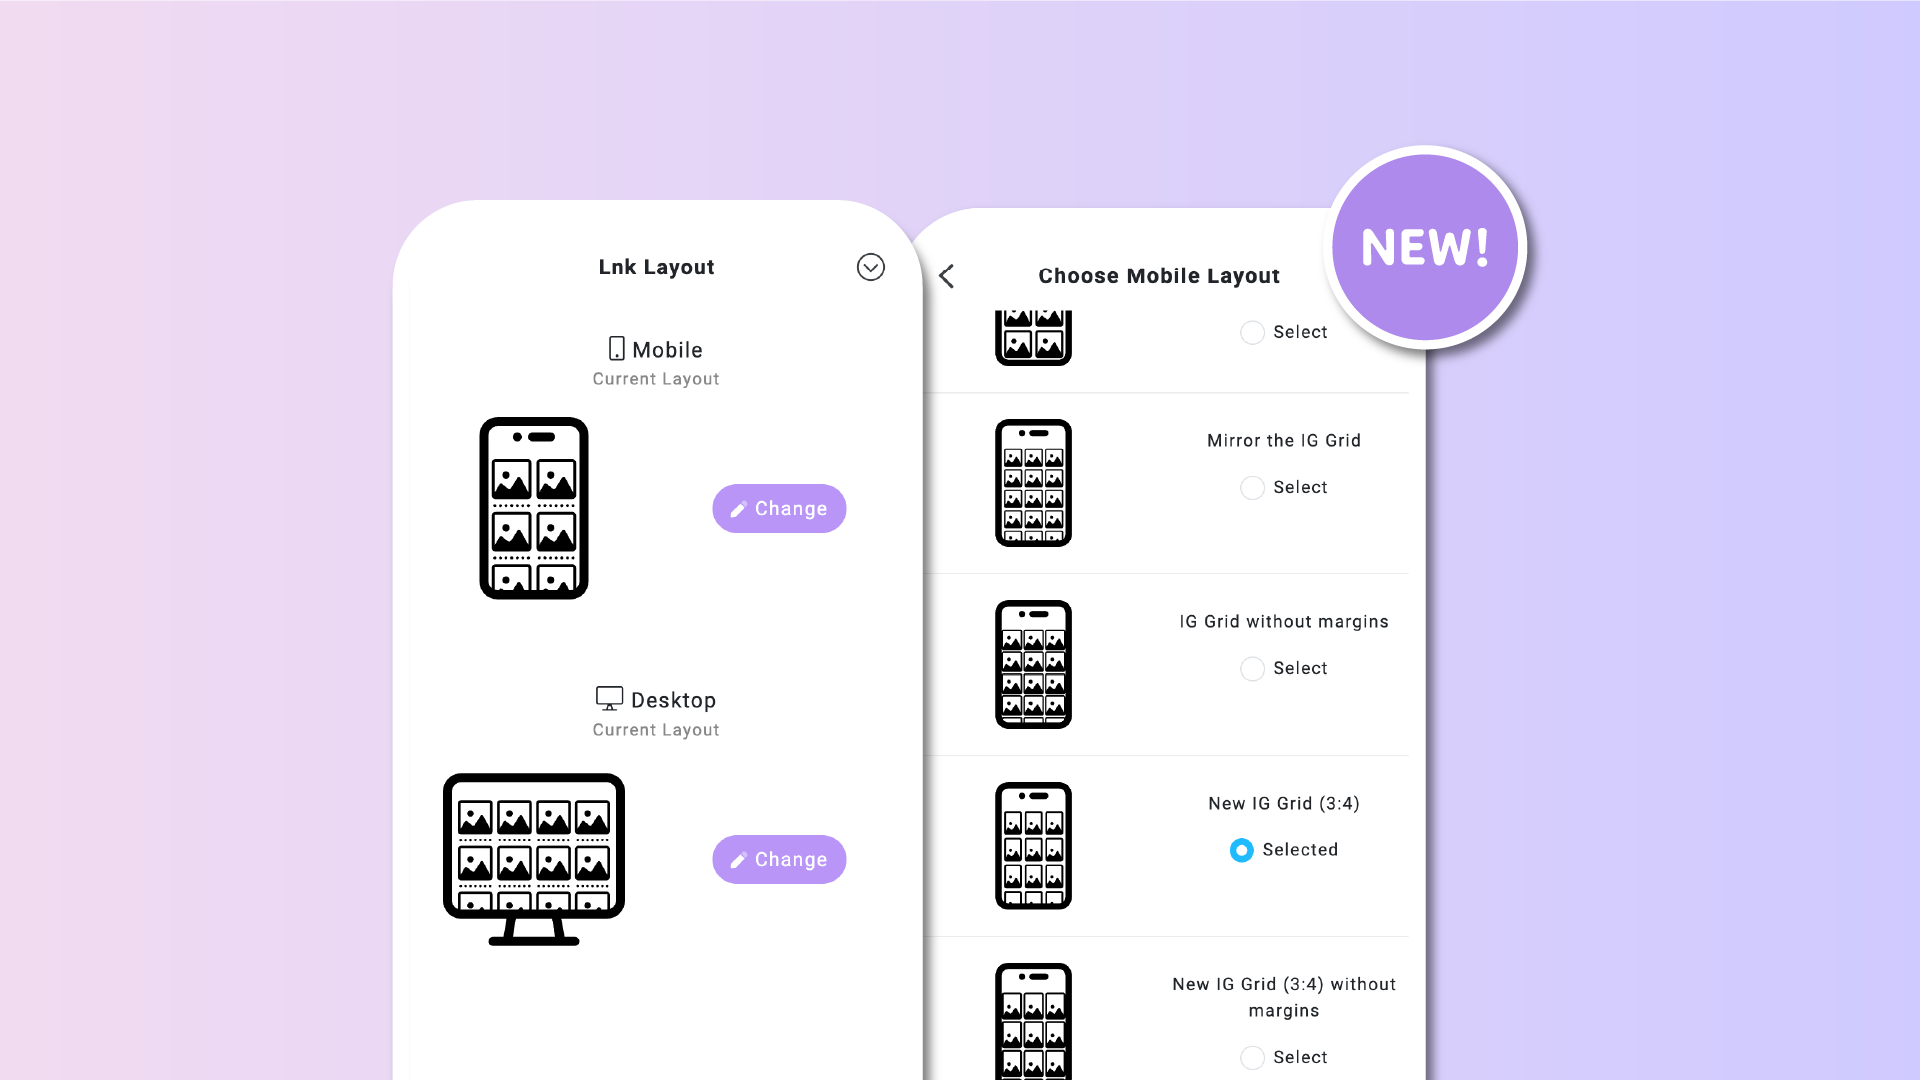This screenshot has width=1920, height=1080.
Task: Scroll down in the Choose Mobile Layout list
Action: pyautogui.click(x=1174, y=1029)
